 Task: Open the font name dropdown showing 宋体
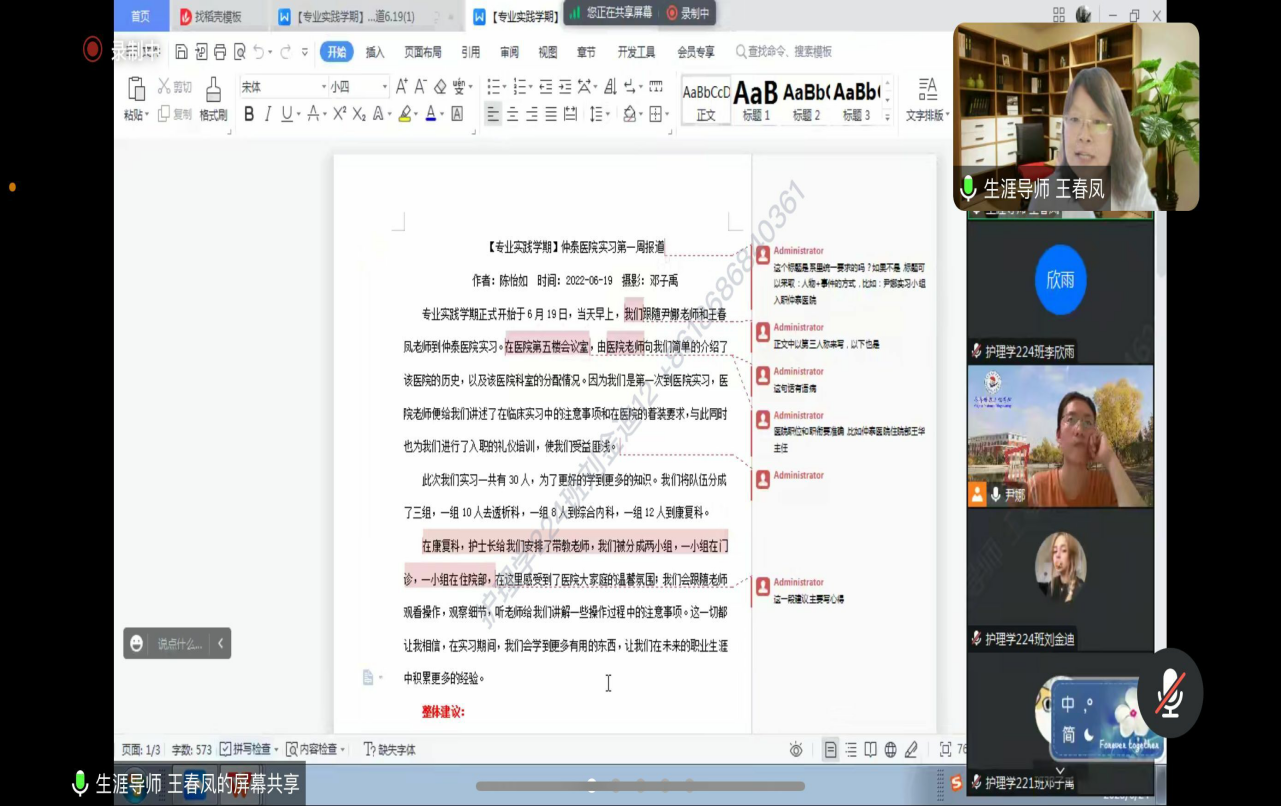tap(282, 87)
